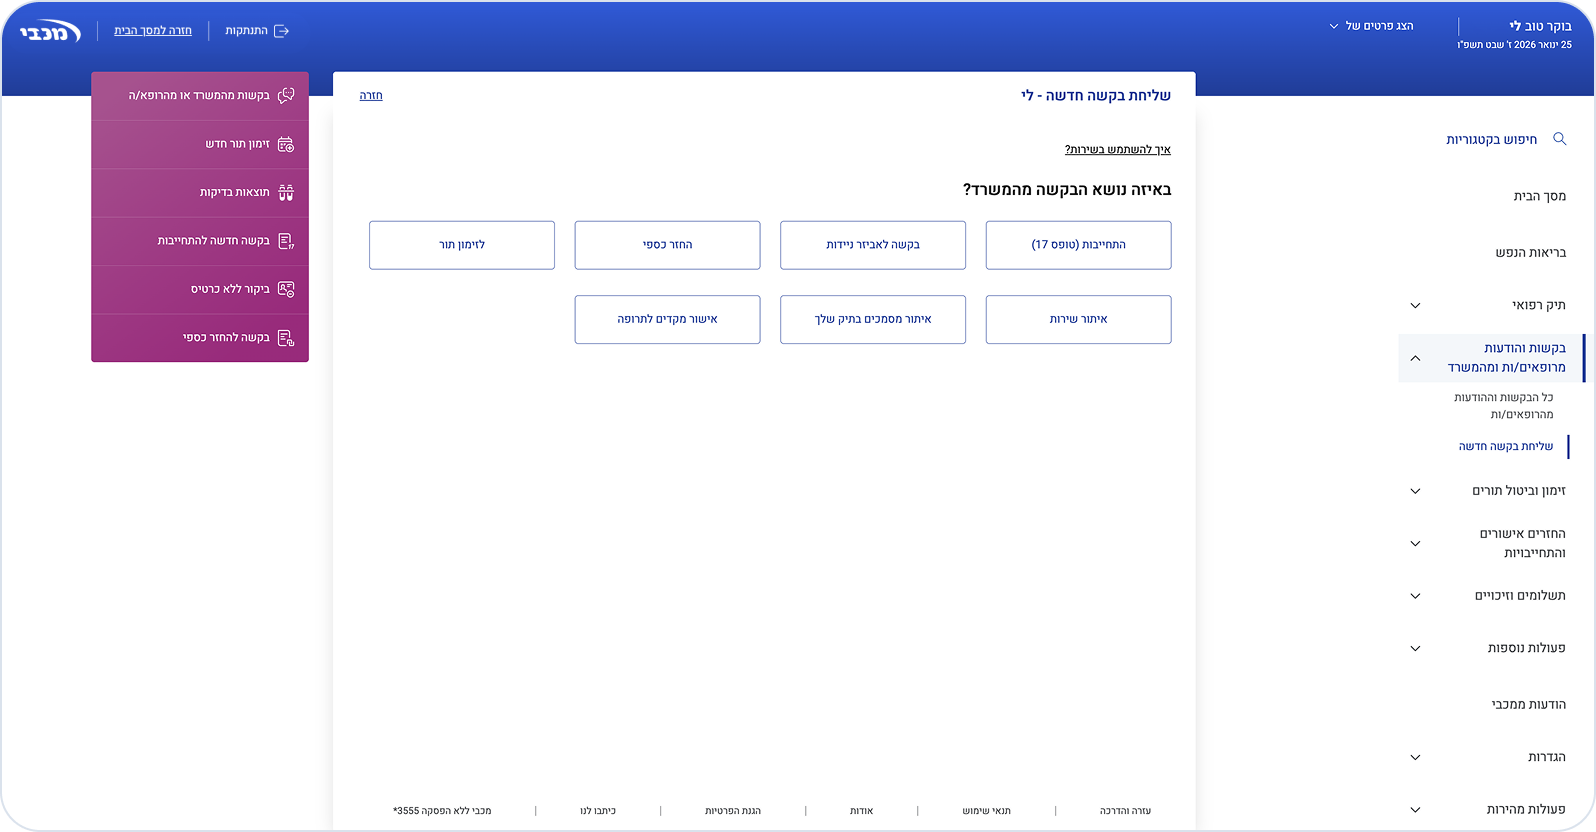Click the test tubes icon for test results
Screen dimensions: 1596x832
pyautogui.click(x=286, y=193)
